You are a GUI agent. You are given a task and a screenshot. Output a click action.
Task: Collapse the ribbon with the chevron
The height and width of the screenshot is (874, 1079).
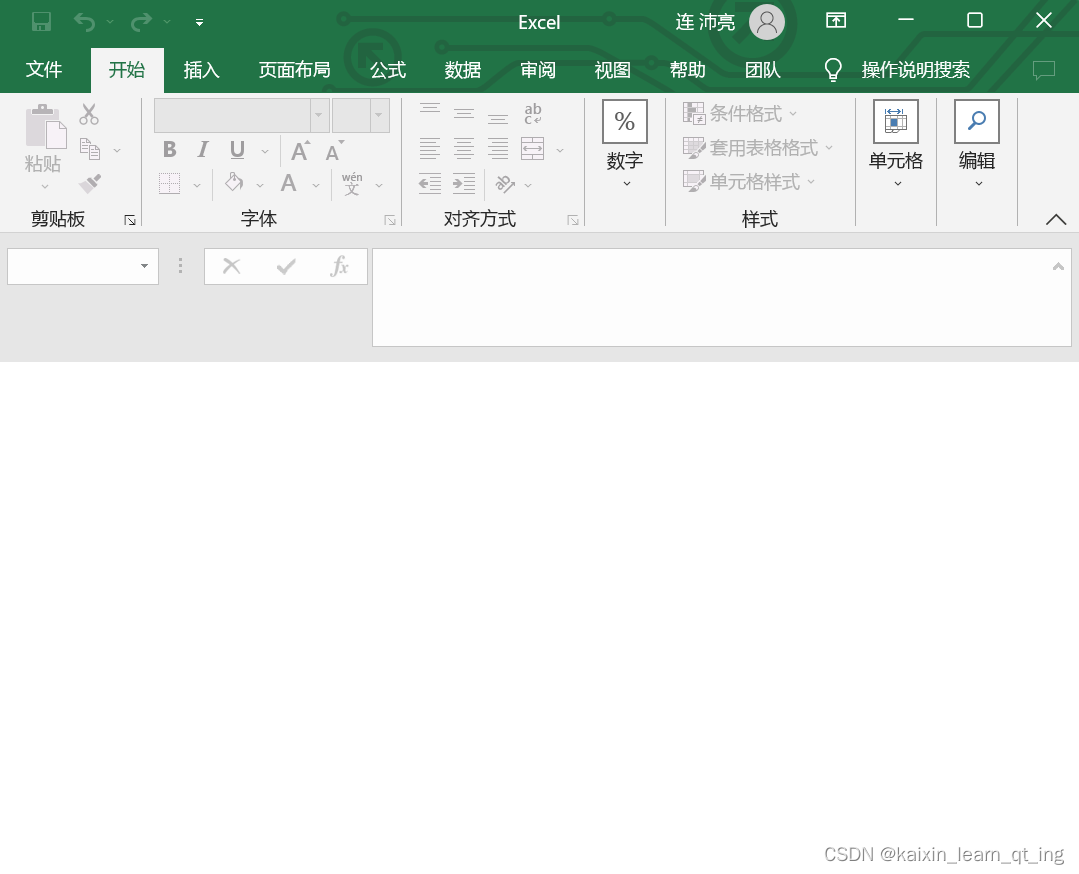click(1055, 219)
